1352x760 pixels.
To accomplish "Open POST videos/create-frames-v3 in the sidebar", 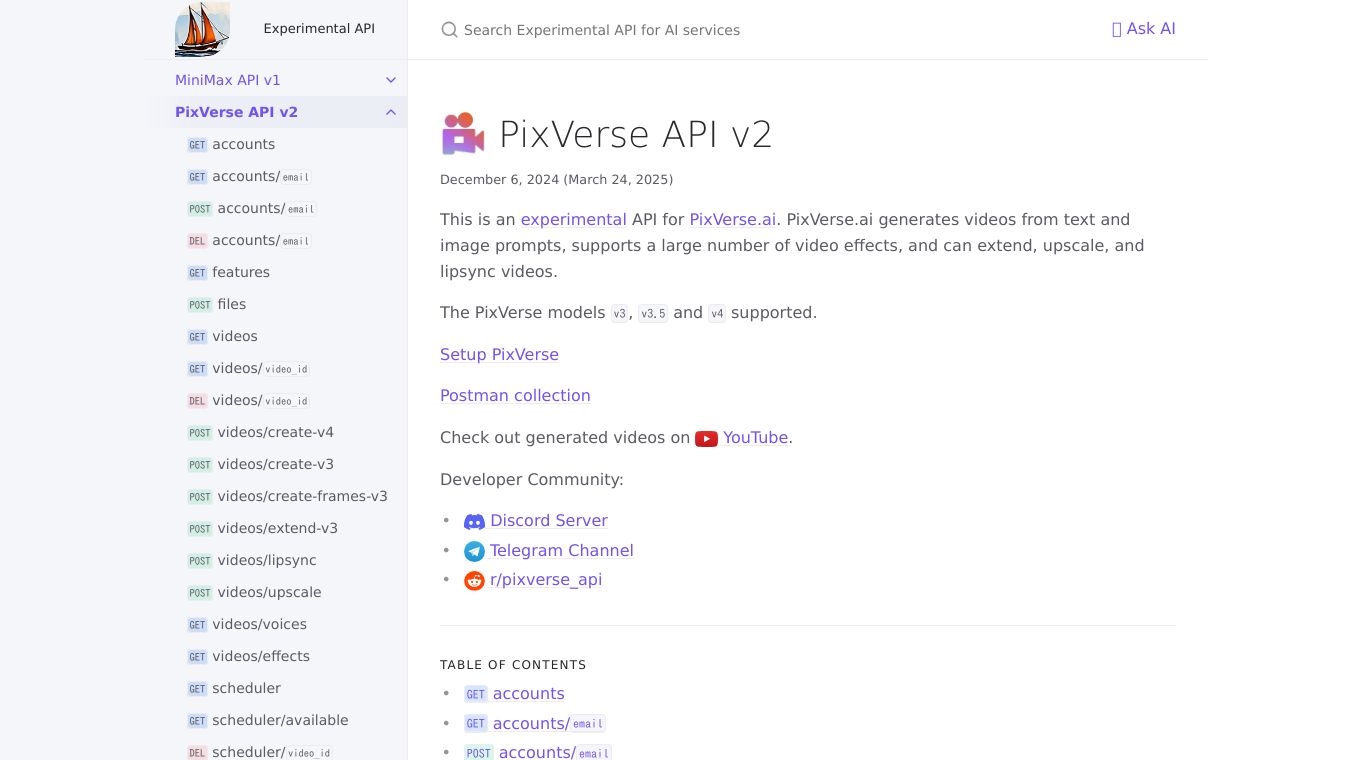I will tap(288, 496).
